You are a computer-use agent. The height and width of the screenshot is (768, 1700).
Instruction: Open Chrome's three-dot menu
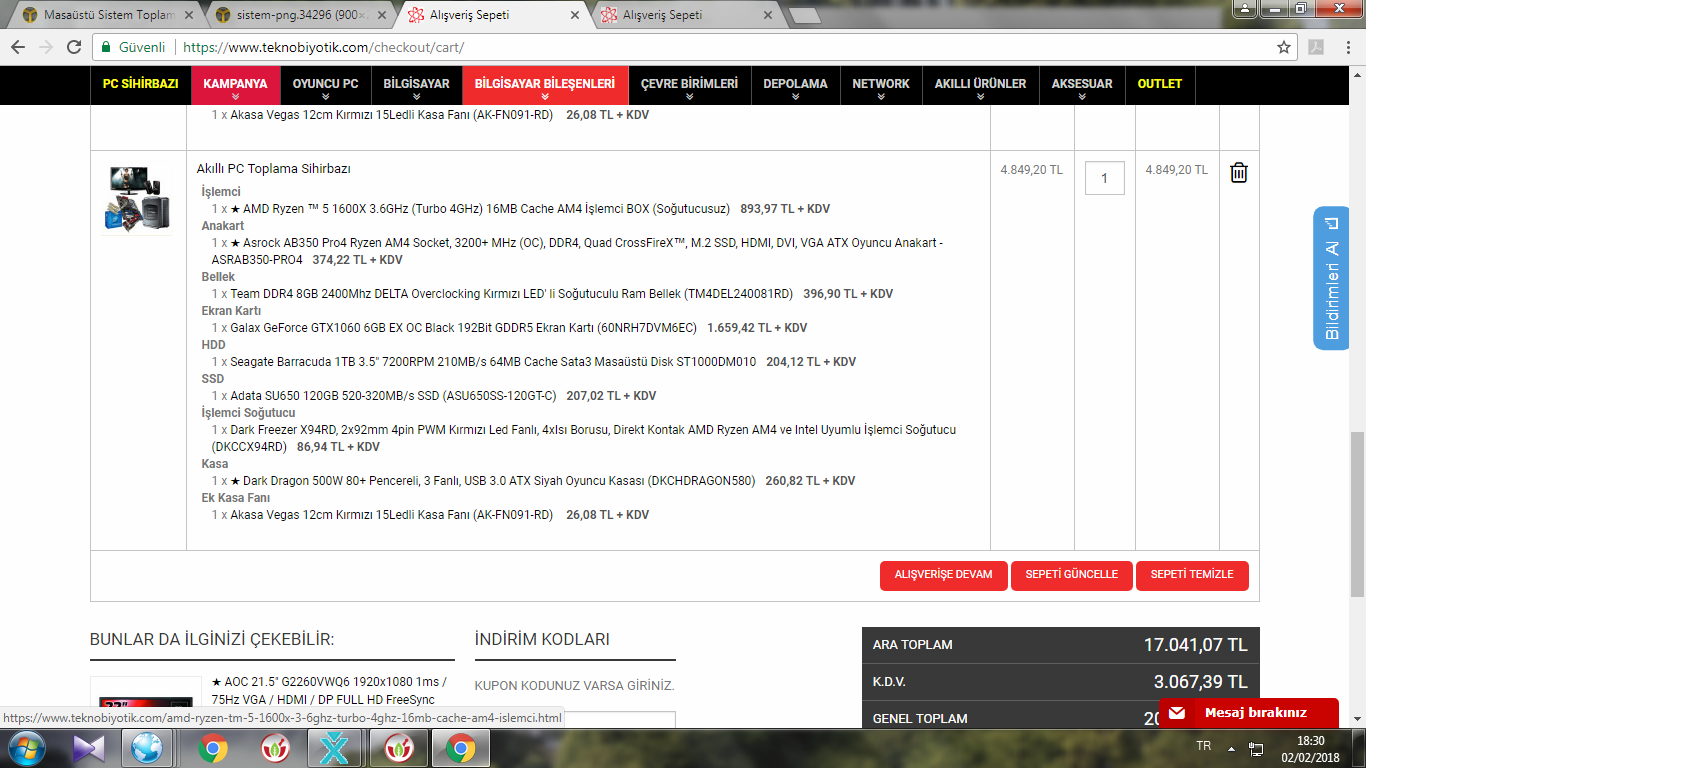[1348, 47]
